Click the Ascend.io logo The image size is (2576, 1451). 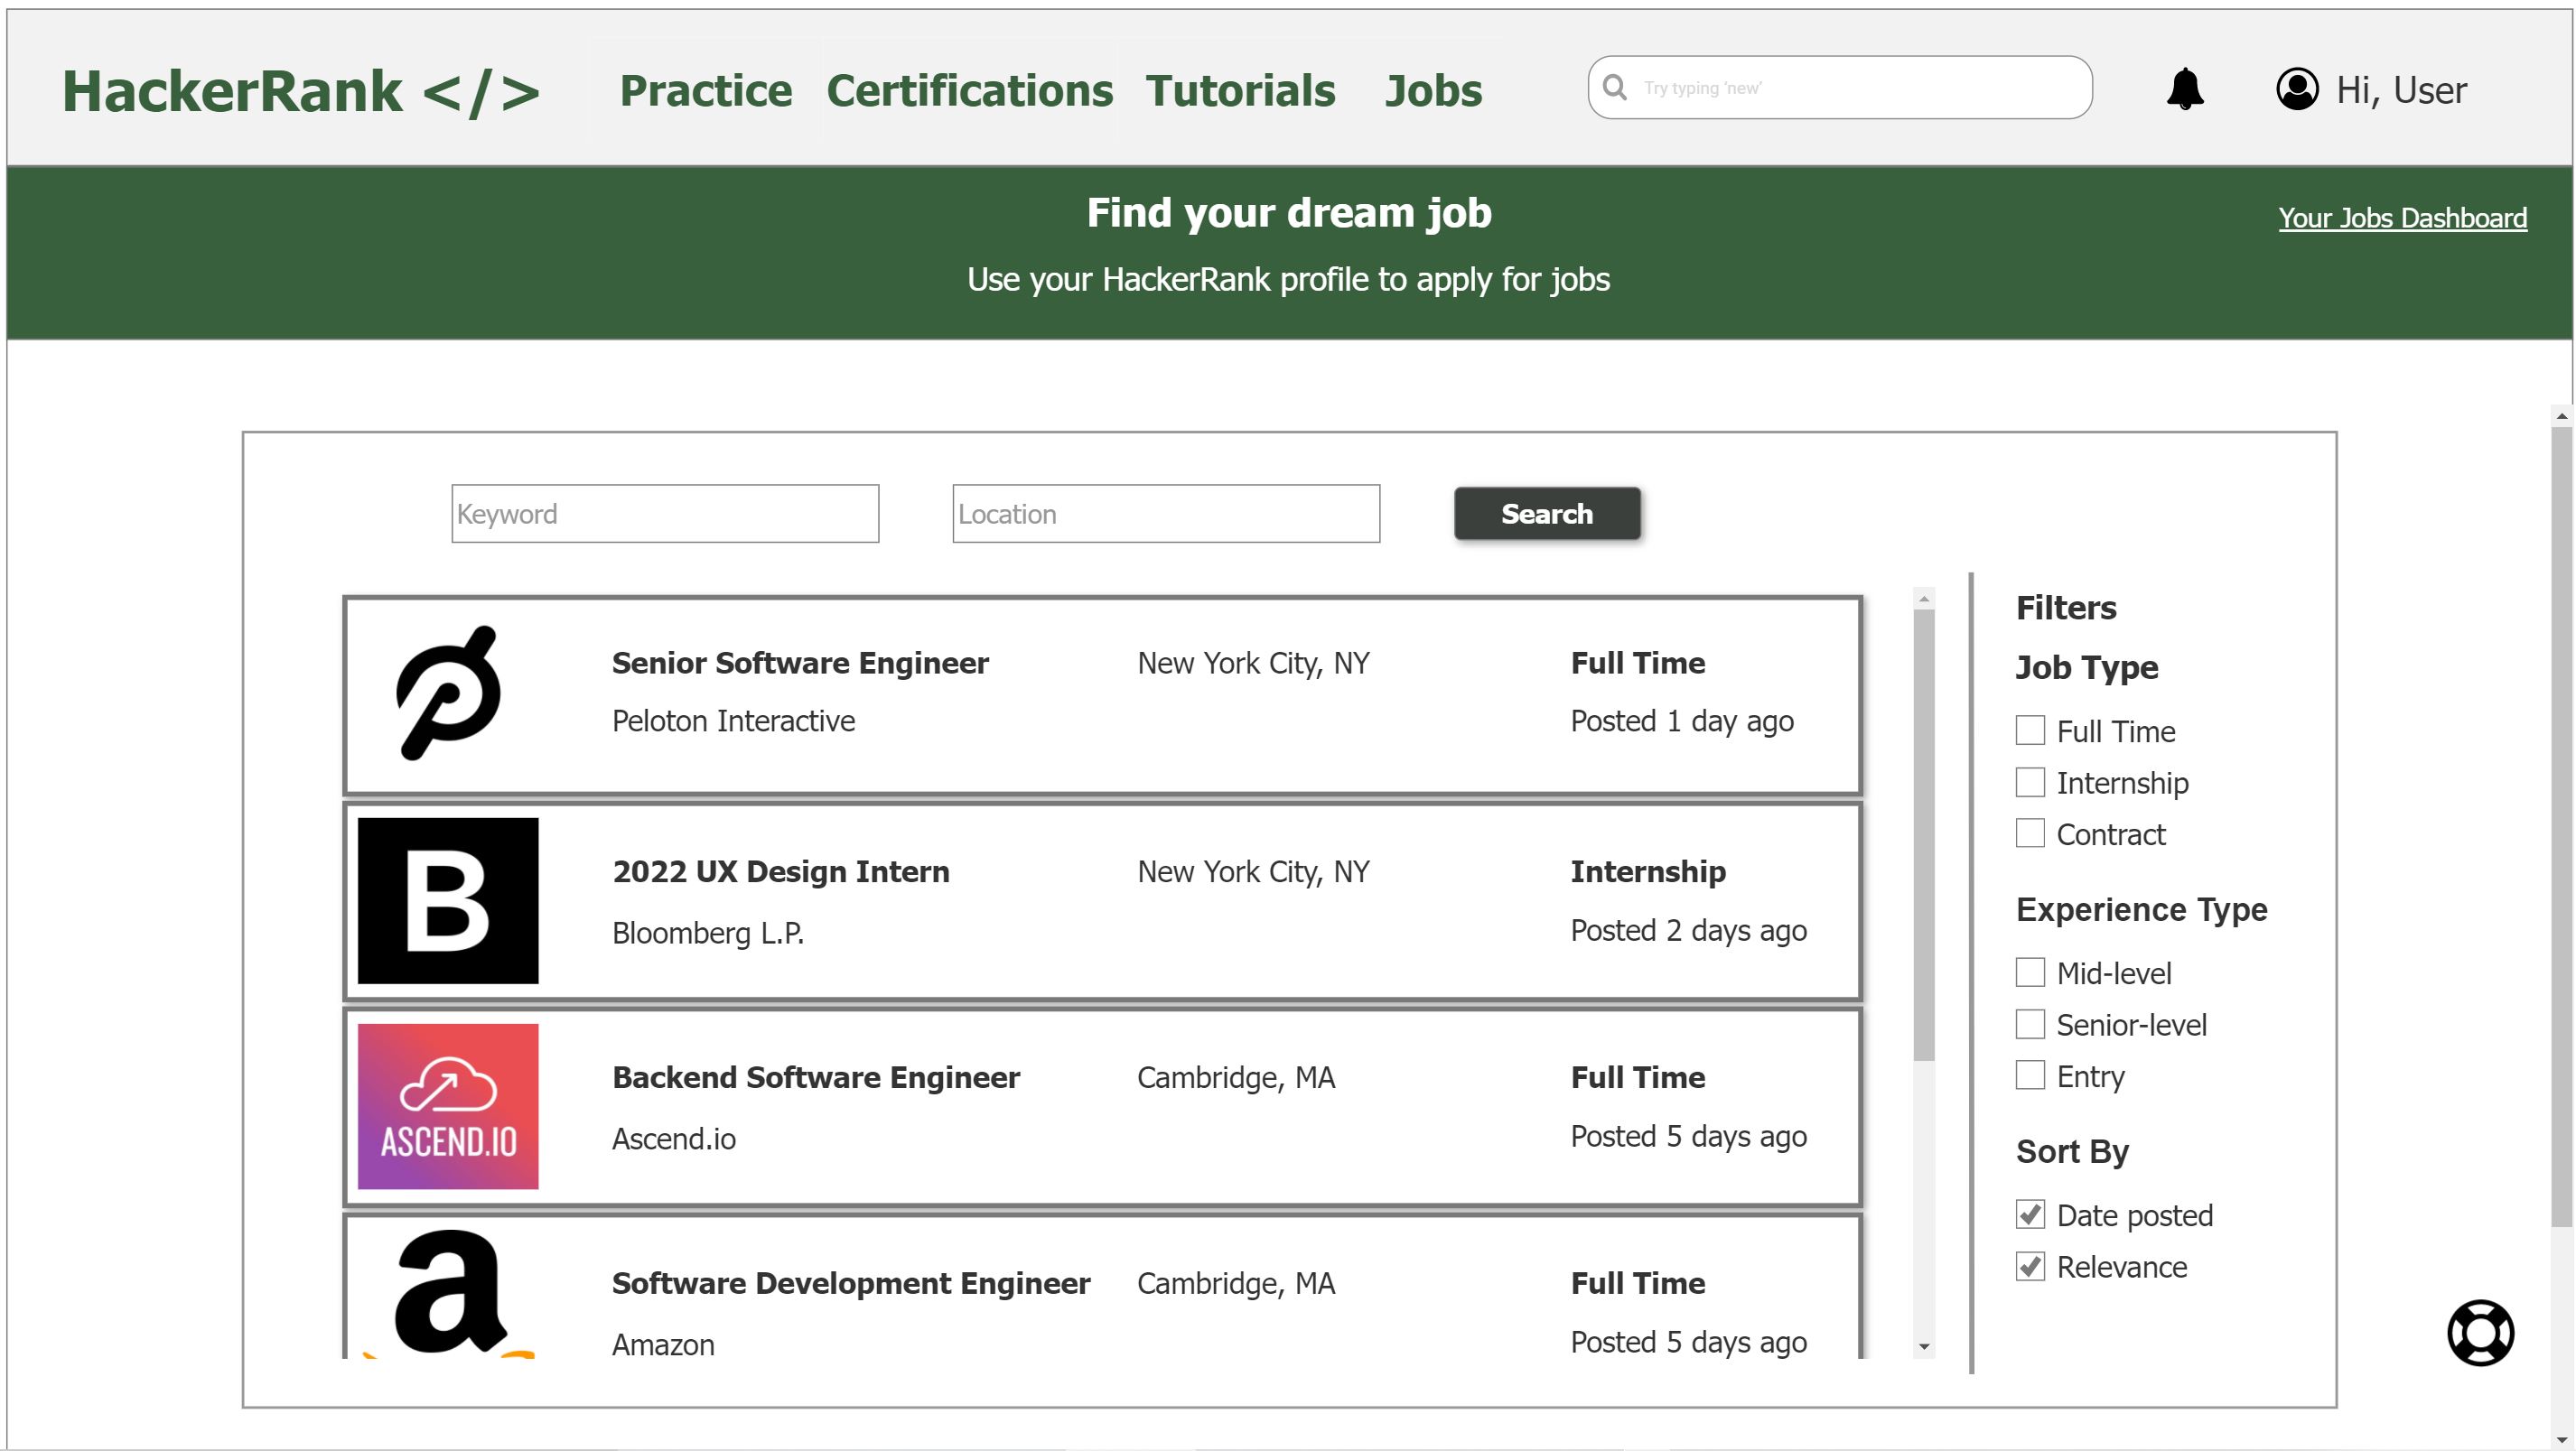448,1106
